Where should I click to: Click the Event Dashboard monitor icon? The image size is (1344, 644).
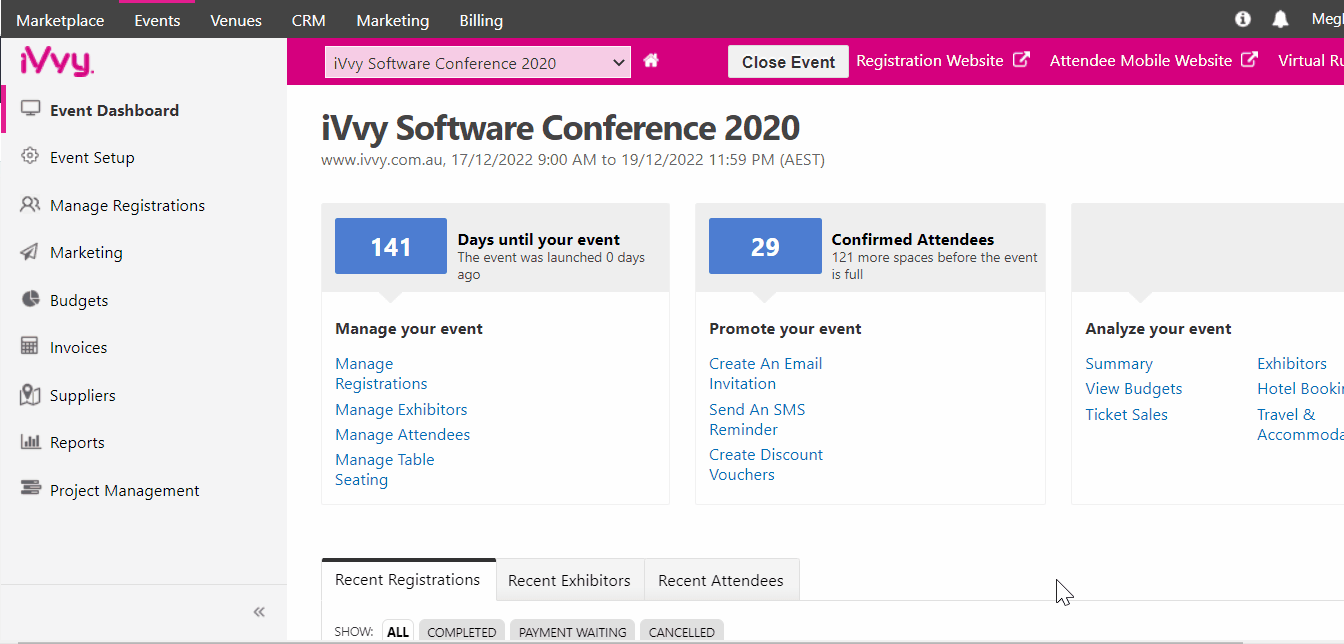pos(30,109)
